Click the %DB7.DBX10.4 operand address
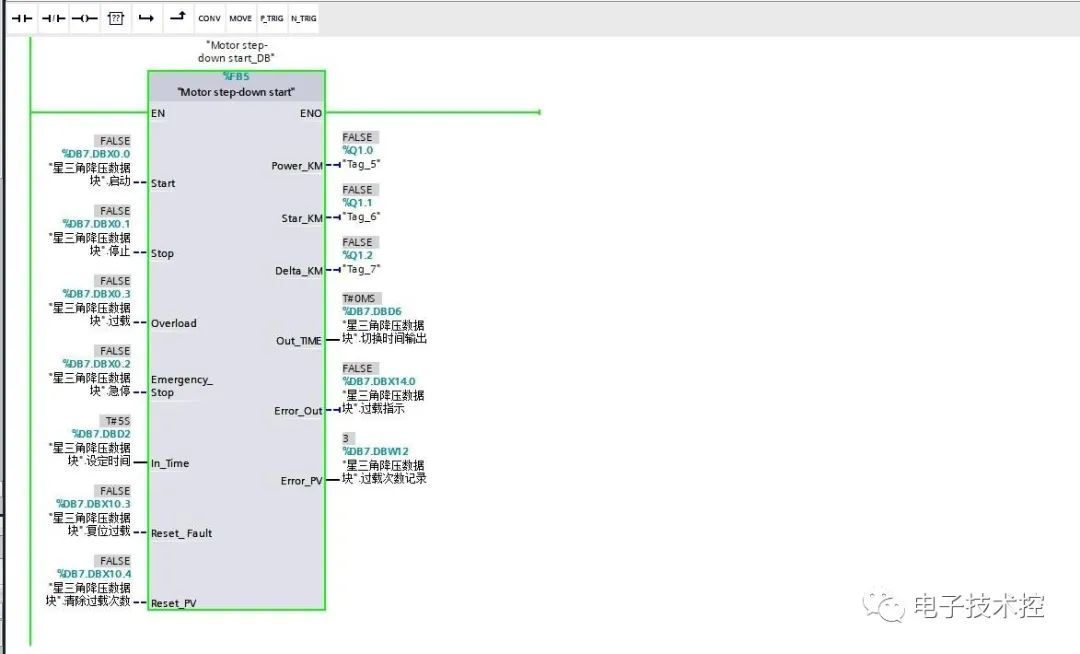 point(94,573)
